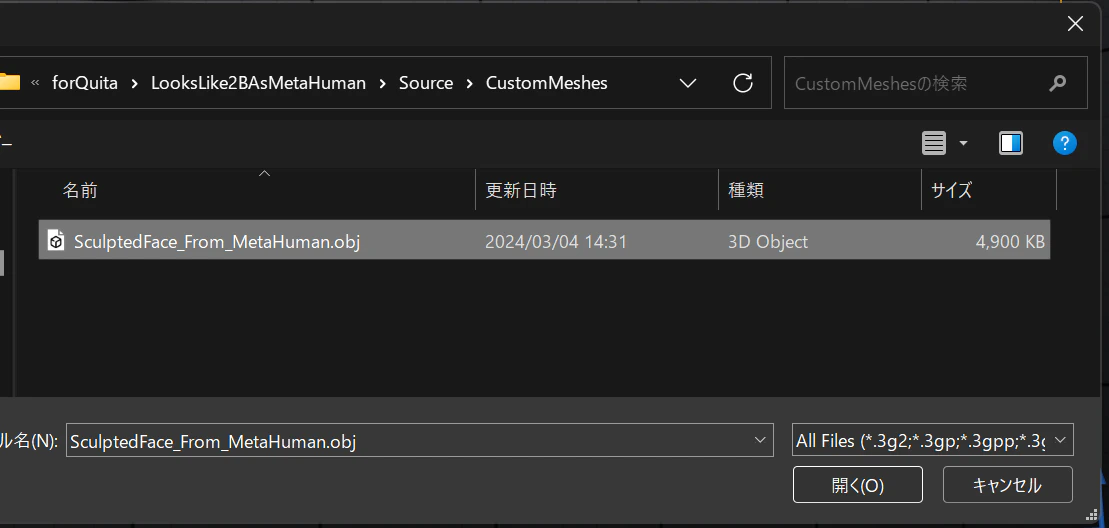Viewport: 1109px width, 528px height.
Task: Click the 2024/03/04 14:31 date cell
Action: [x=556, y=242]
